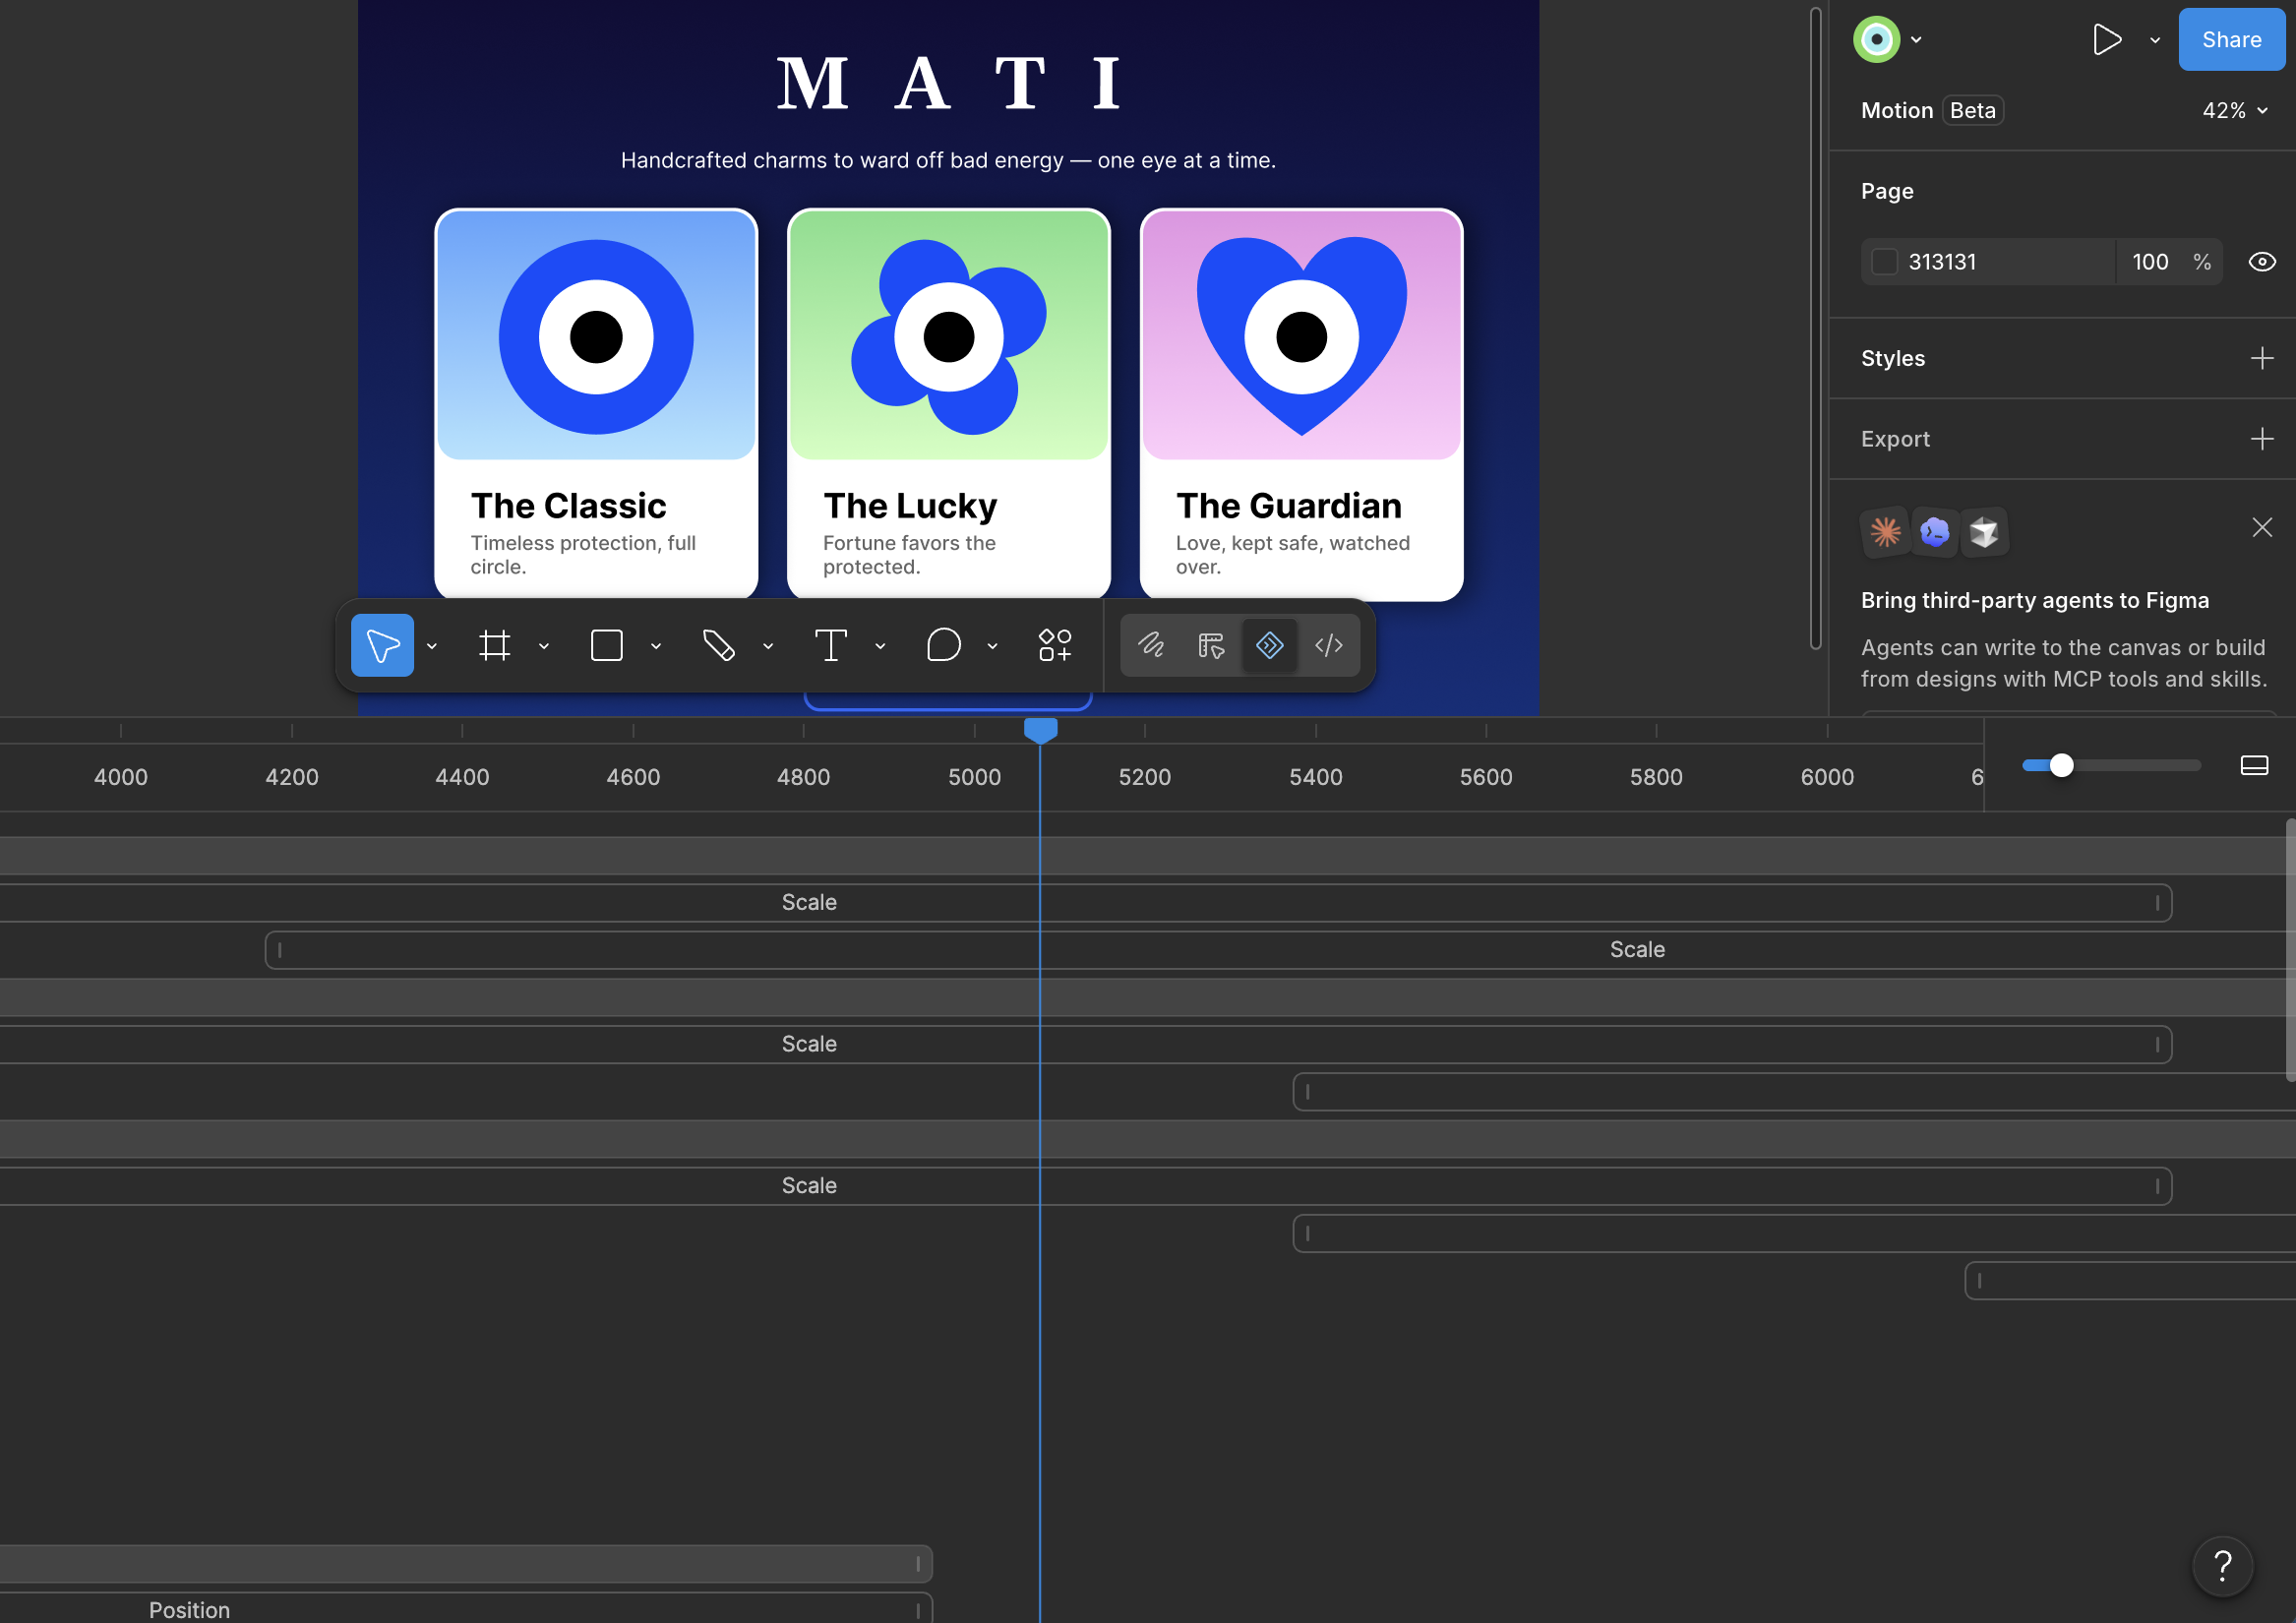Open the help question mark button

pyautogui.click(x=2222, y=1565)
